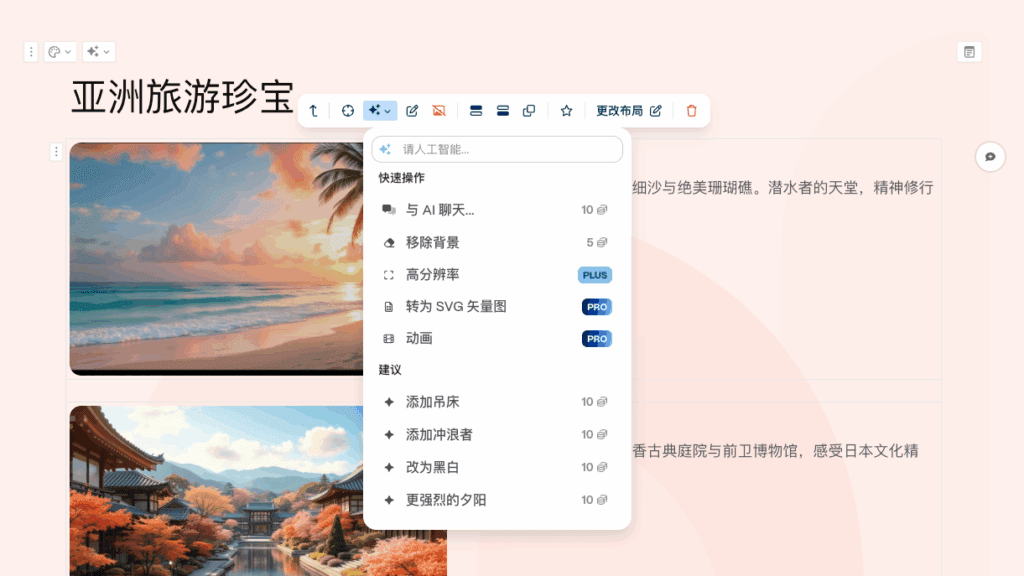Click the focal point crosshair icon
The image size is (1024, 576).
pos(347,111)
